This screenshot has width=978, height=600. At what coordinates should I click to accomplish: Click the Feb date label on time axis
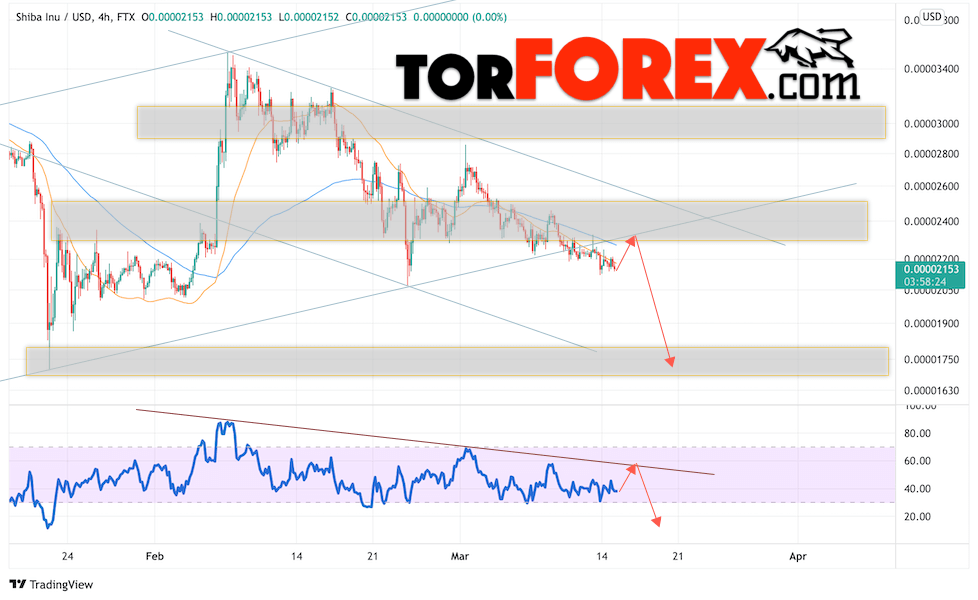click(155, 556)
